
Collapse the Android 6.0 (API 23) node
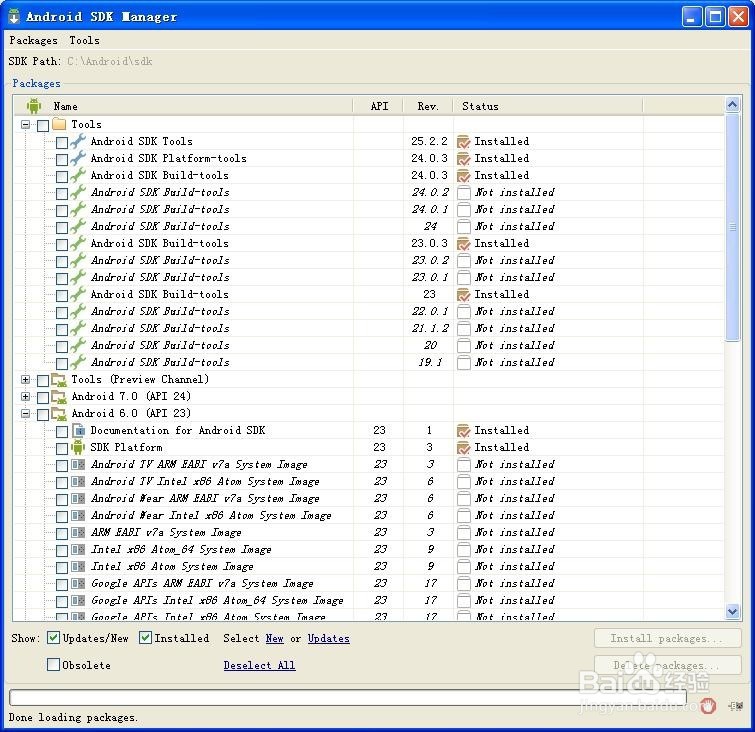pyautogui.click(x=26, y=414)
